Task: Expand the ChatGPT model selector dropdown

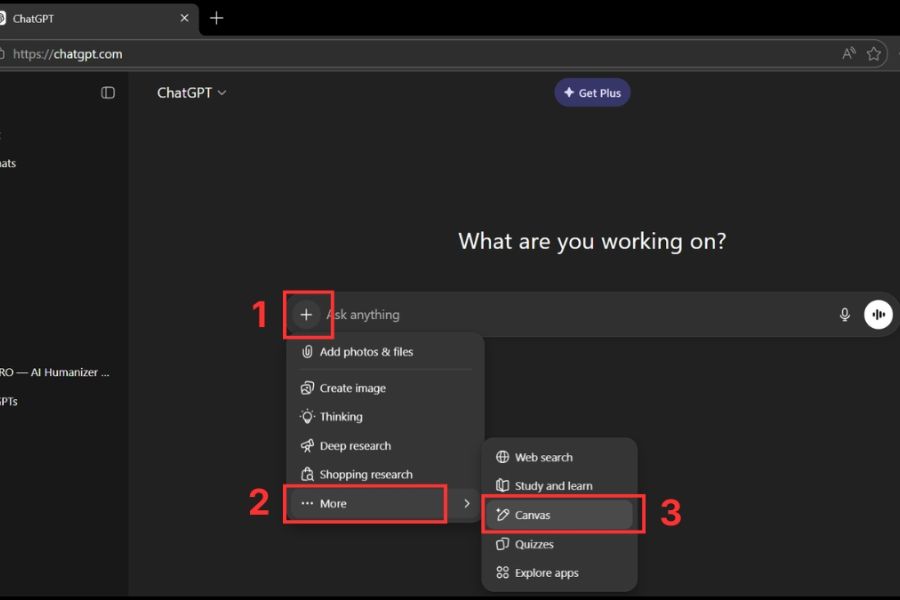Action: [192, 93]
